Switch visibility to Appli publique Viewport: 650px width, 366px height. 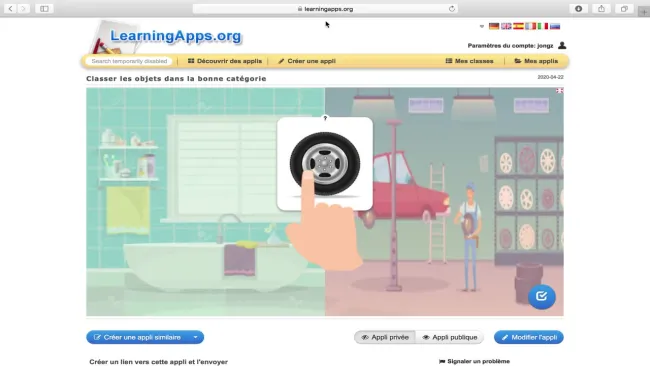click(450, 337)
